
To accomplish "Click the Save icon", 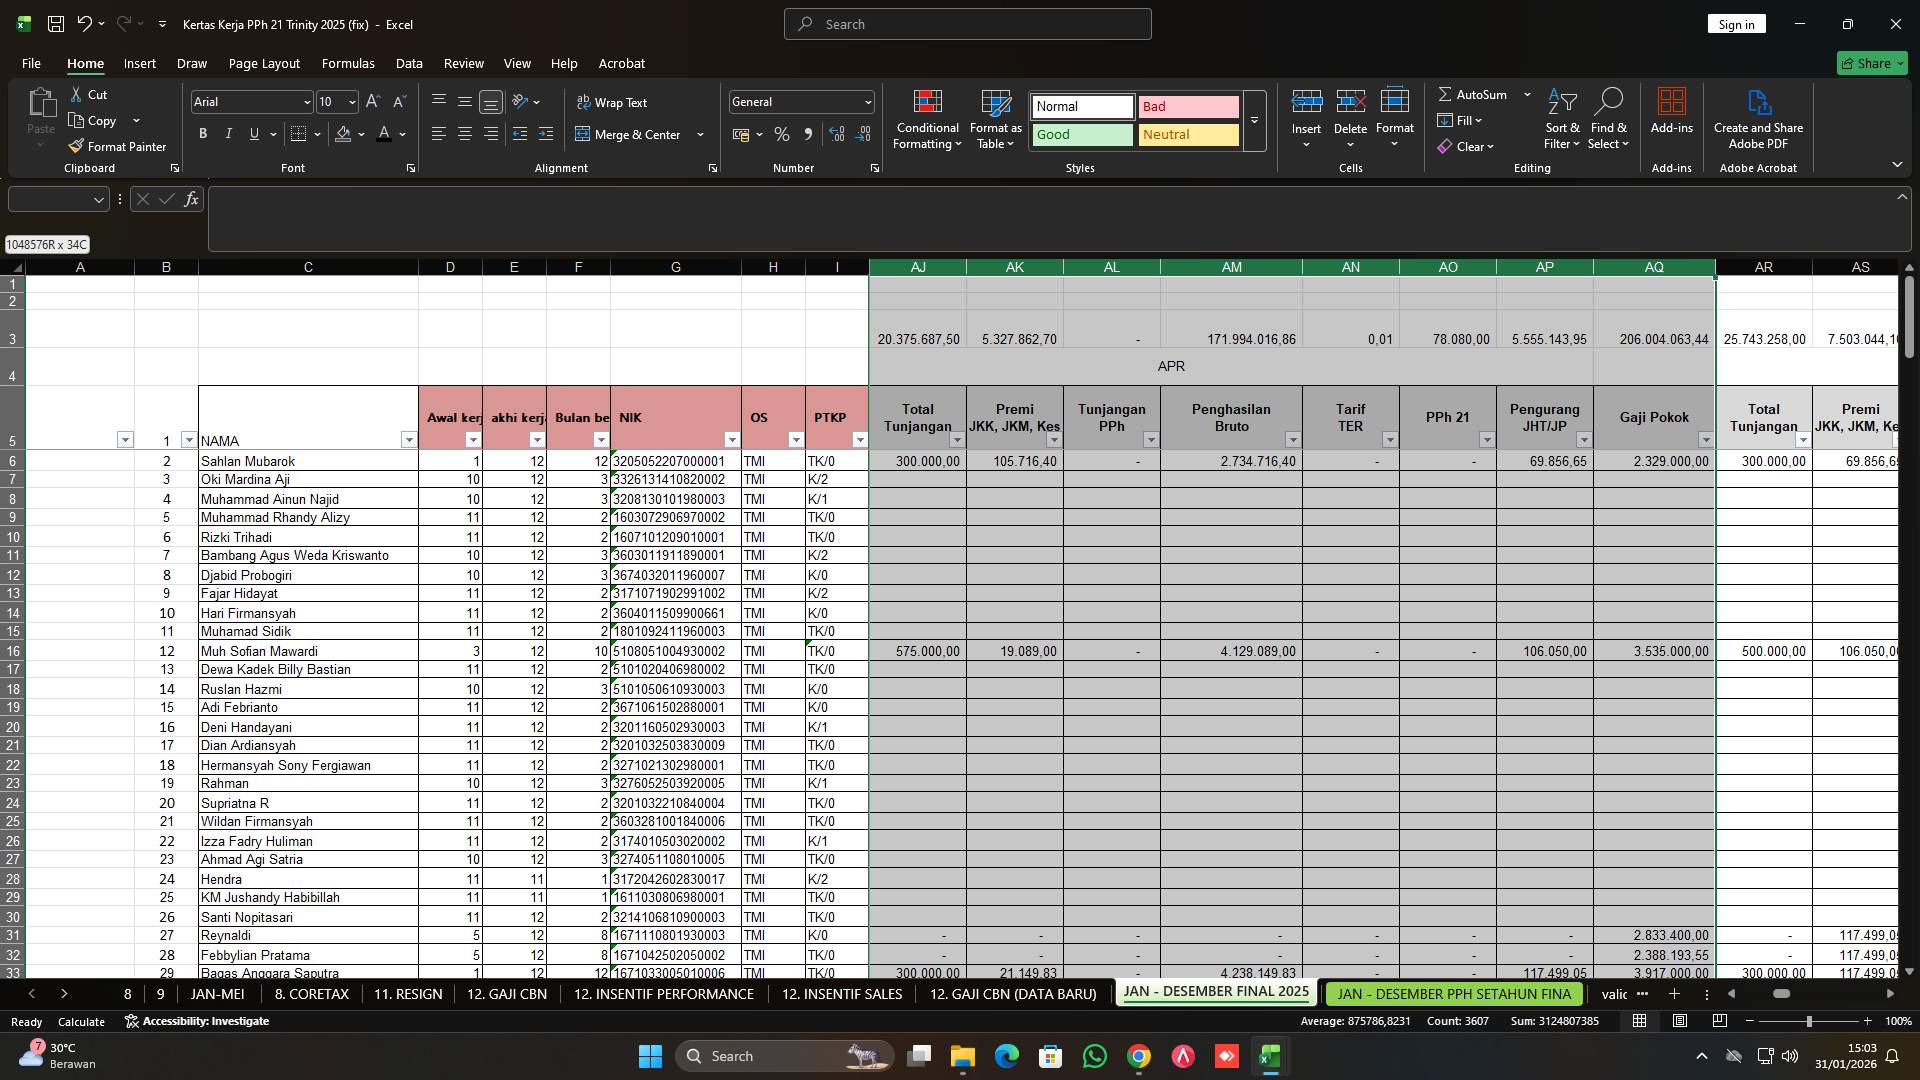I will (x=55, y=23).
